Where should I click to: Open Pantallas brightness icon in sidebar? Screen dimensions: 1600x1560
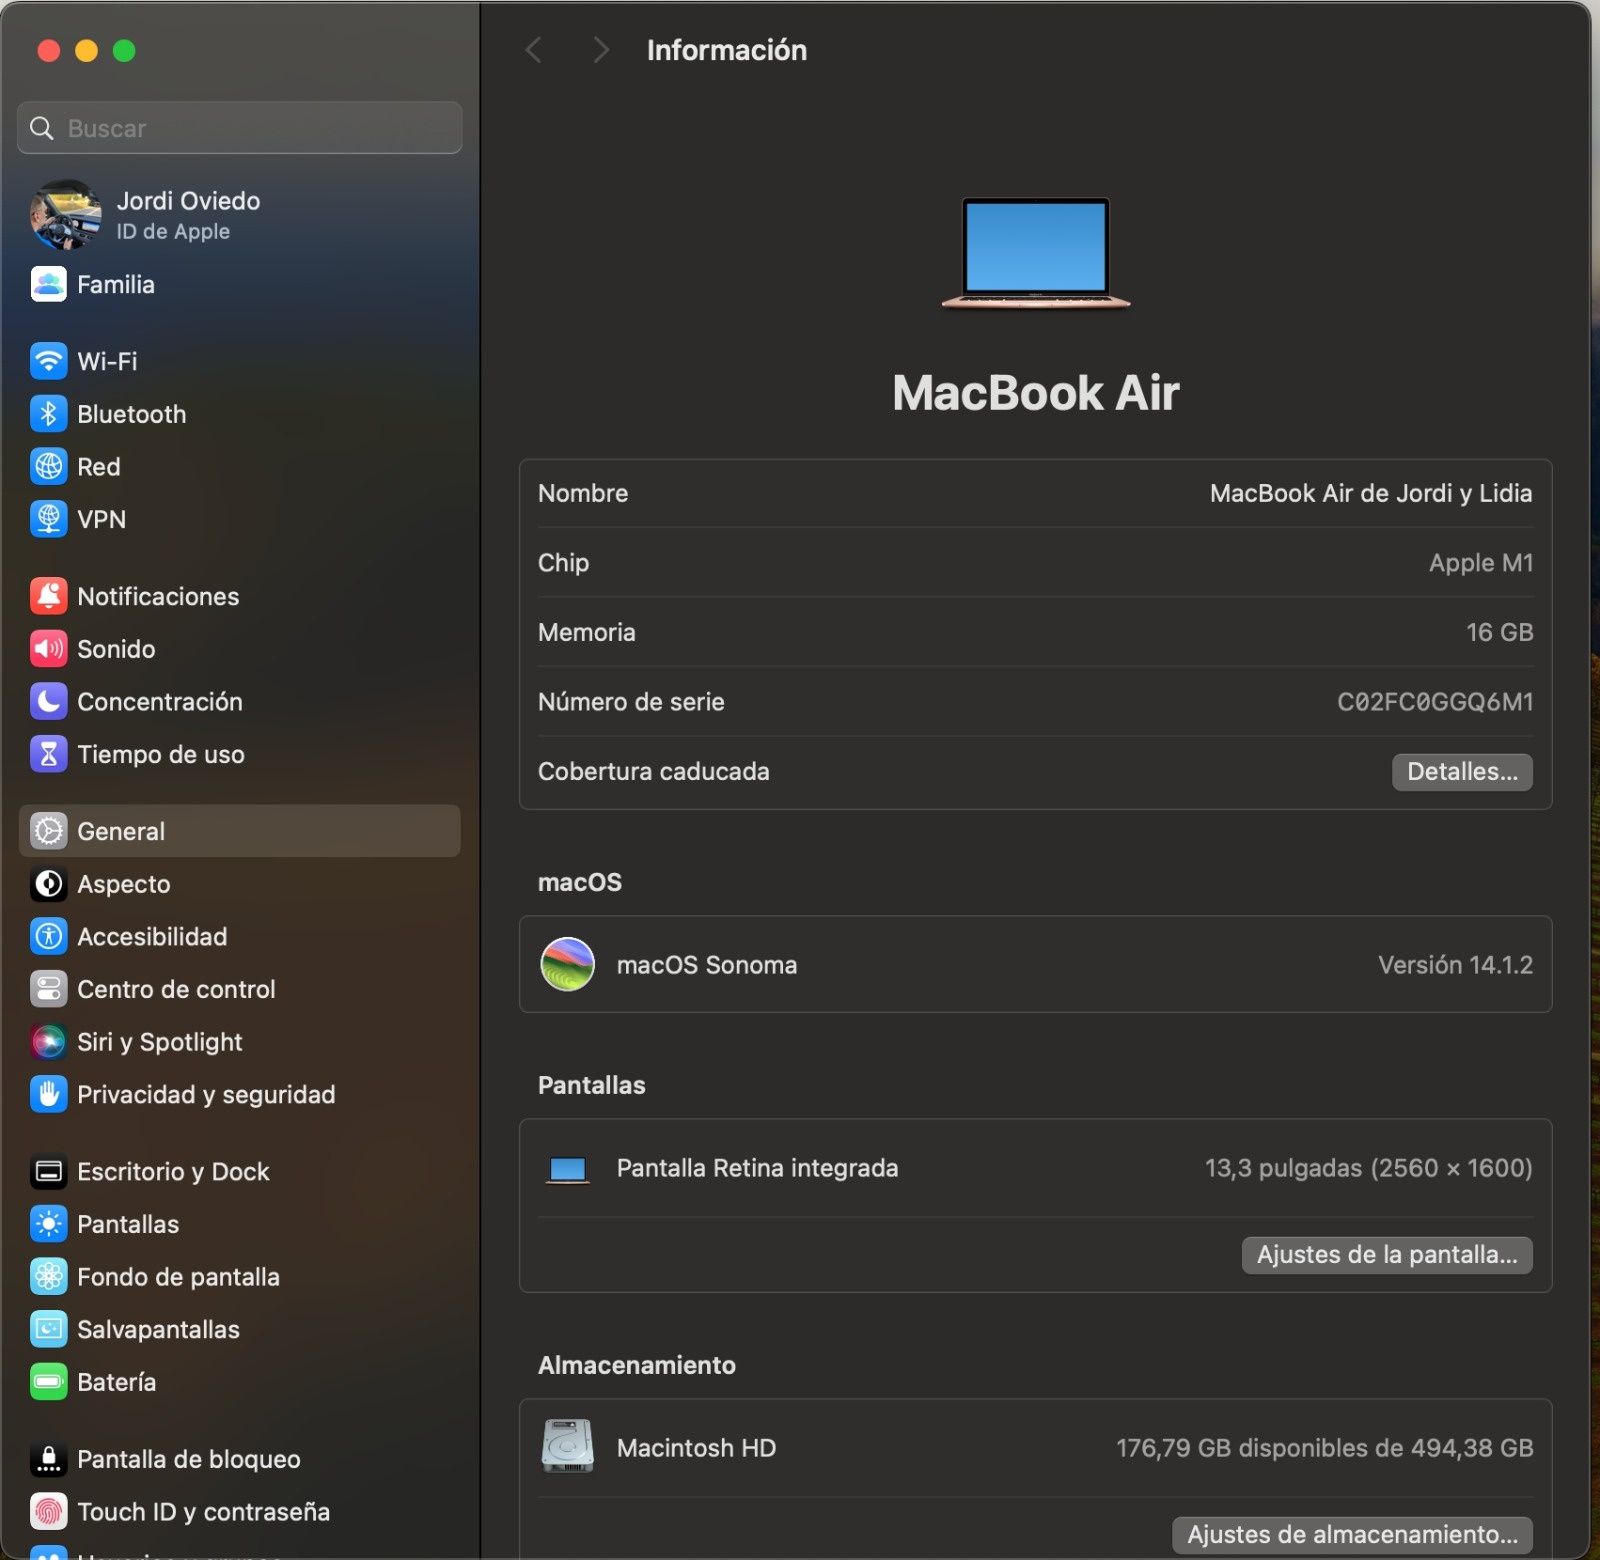tap(48, 1224)
